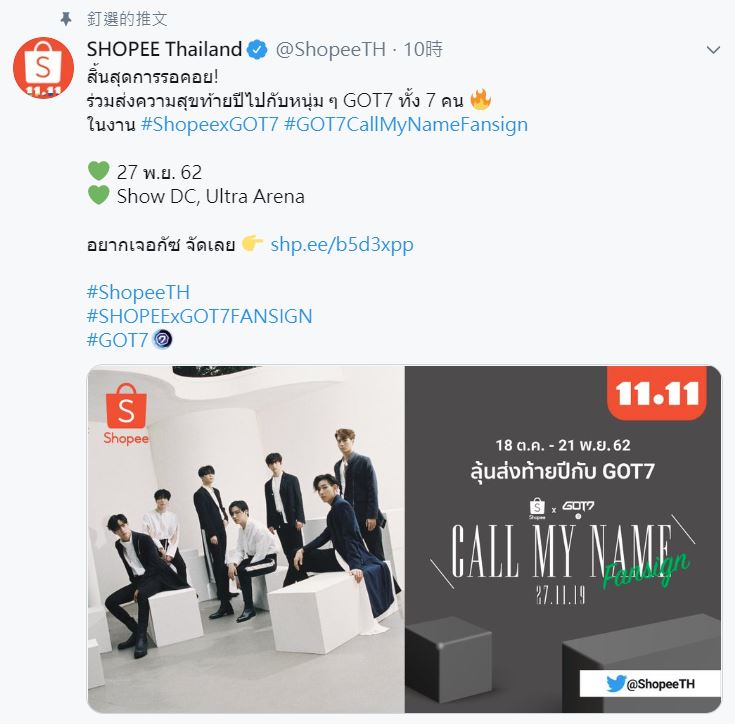Open the SHOPEE Thailand profile avatar

[43, 67]
